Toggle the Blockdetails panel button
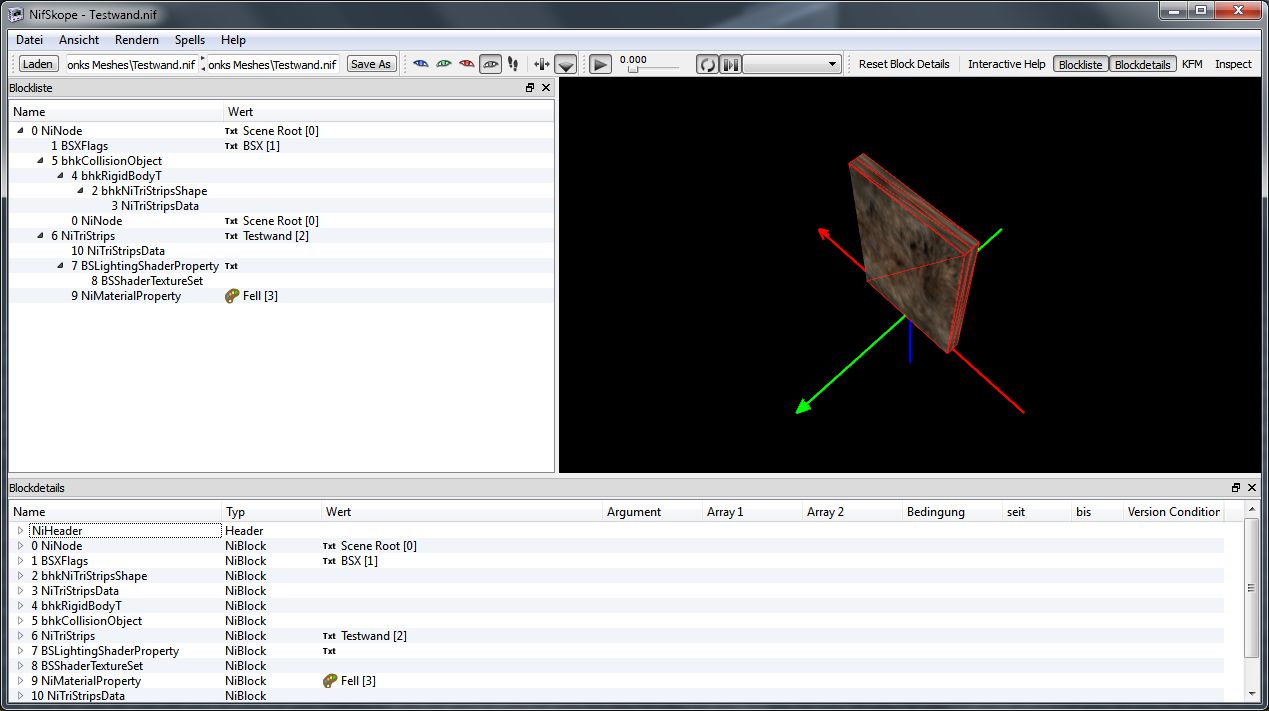1269x711 pixels. tap(1142, 64)
